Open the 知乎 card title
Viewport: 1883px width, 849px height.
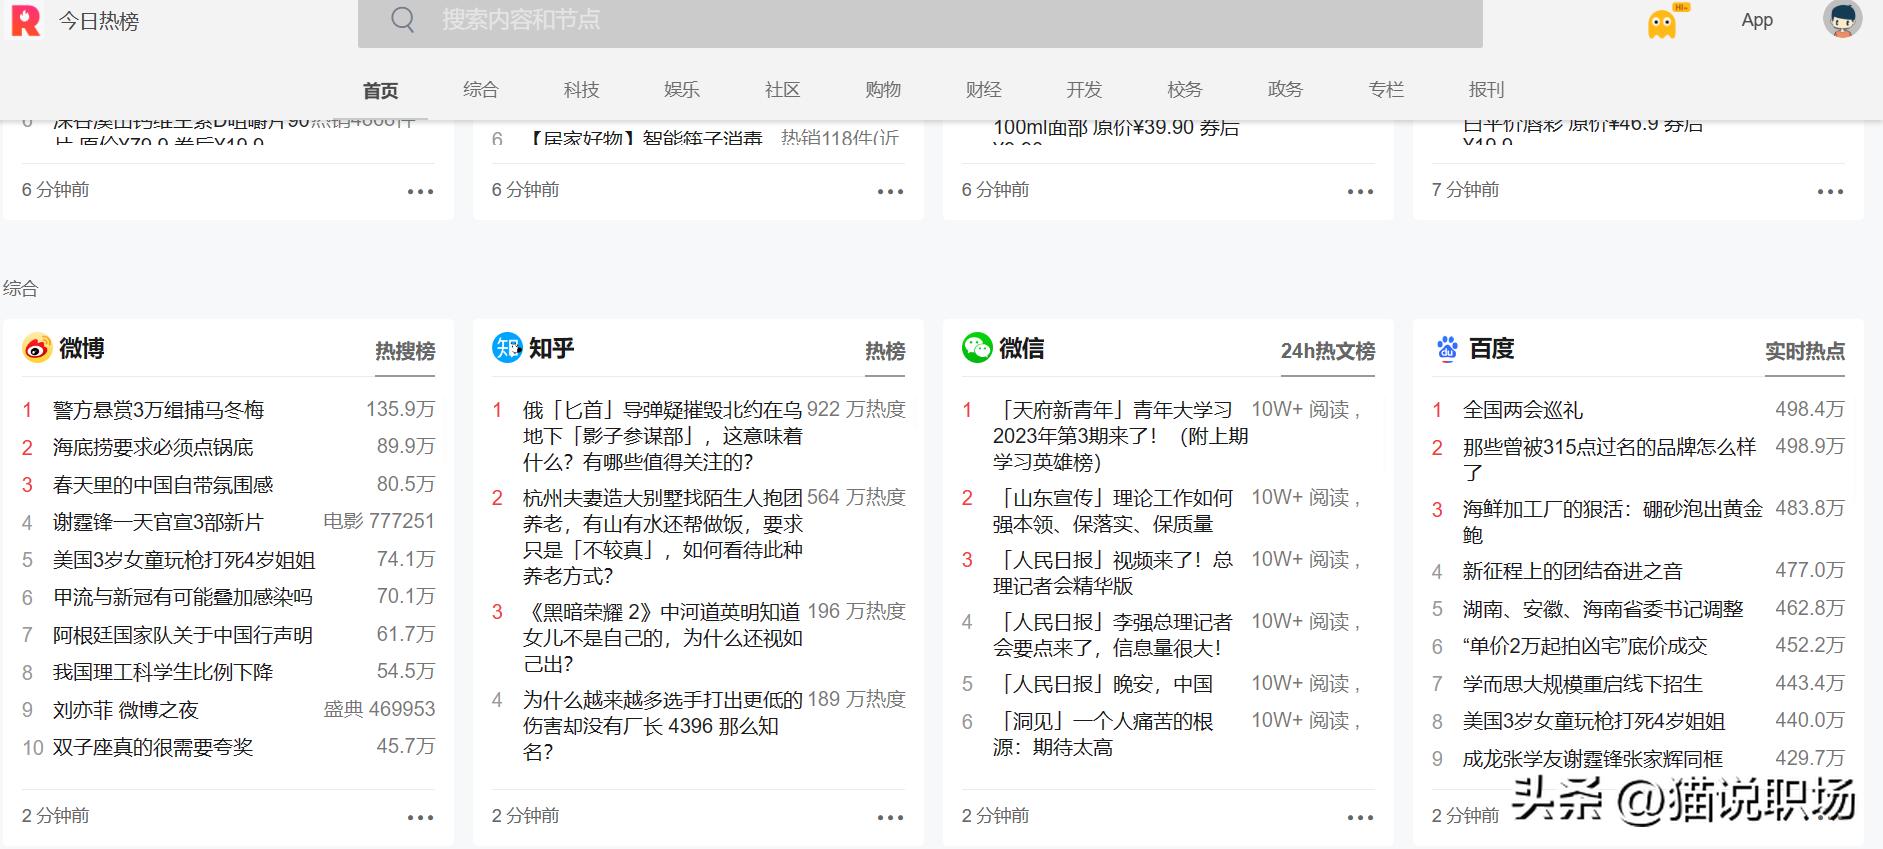point(552,348)
